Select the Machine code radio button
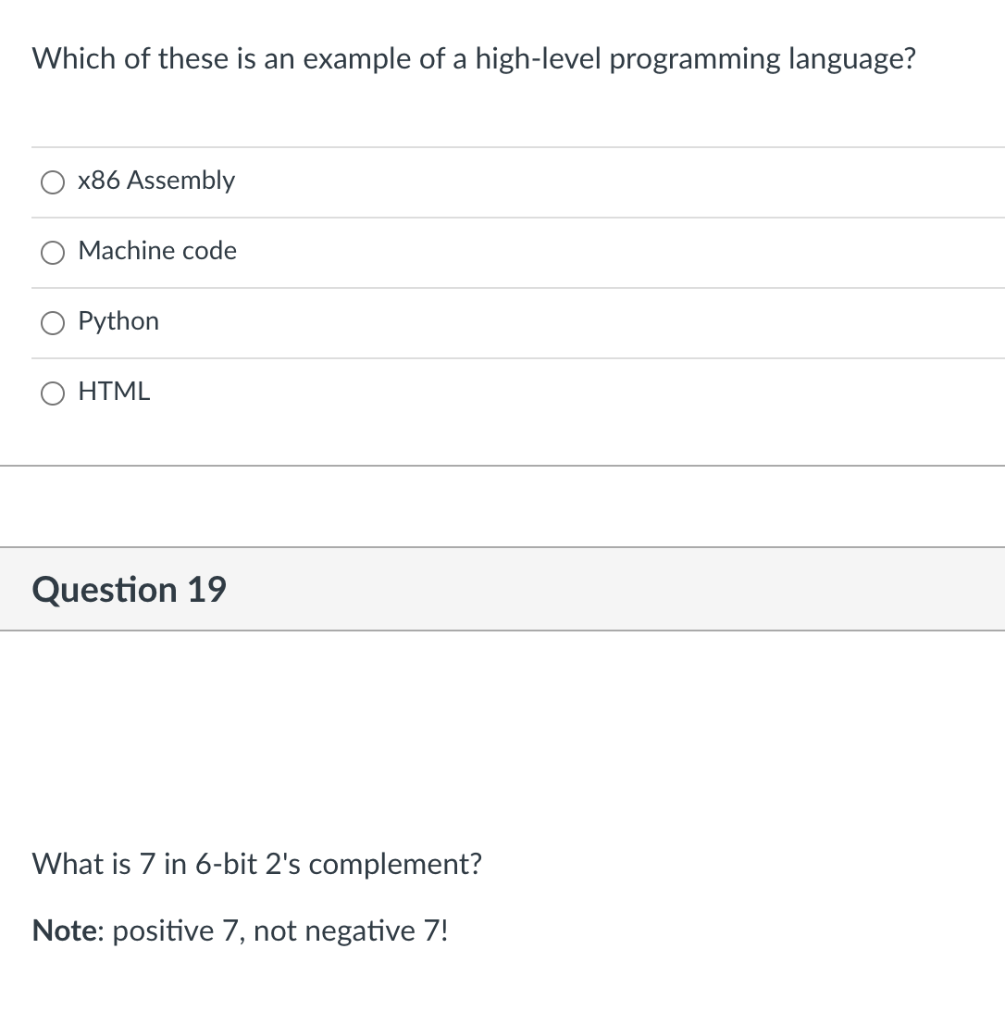The image size is (1005, 1024). [51, 252]
